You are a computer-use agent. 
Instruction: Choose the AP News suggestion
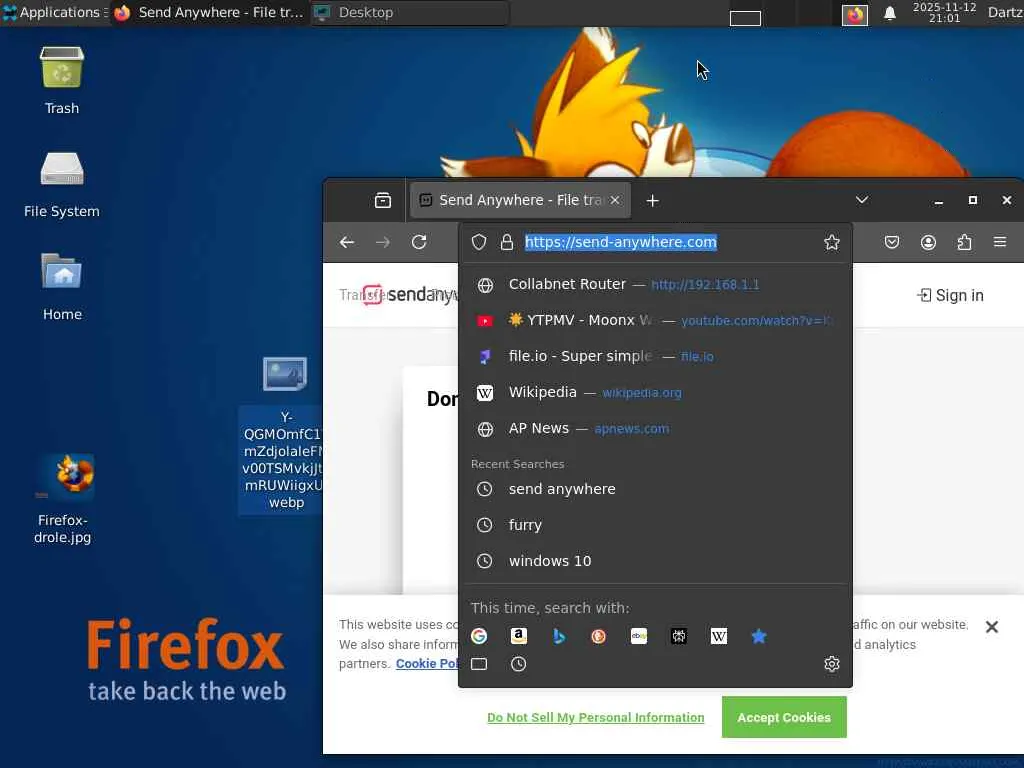(x=655, y=428)
